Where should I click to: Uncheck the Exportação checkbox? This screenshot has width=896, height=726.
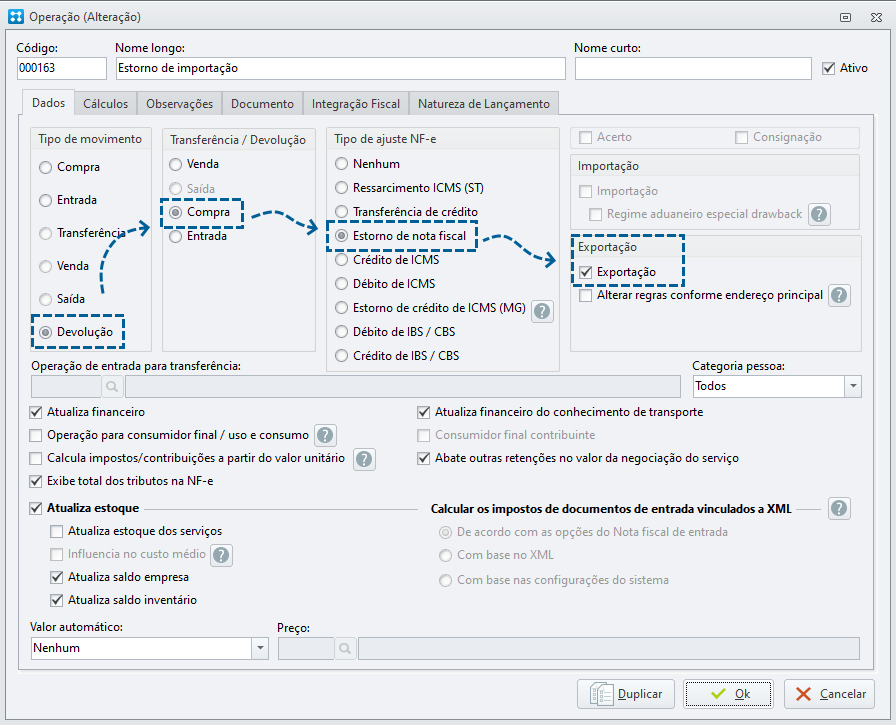pos(585,272)
